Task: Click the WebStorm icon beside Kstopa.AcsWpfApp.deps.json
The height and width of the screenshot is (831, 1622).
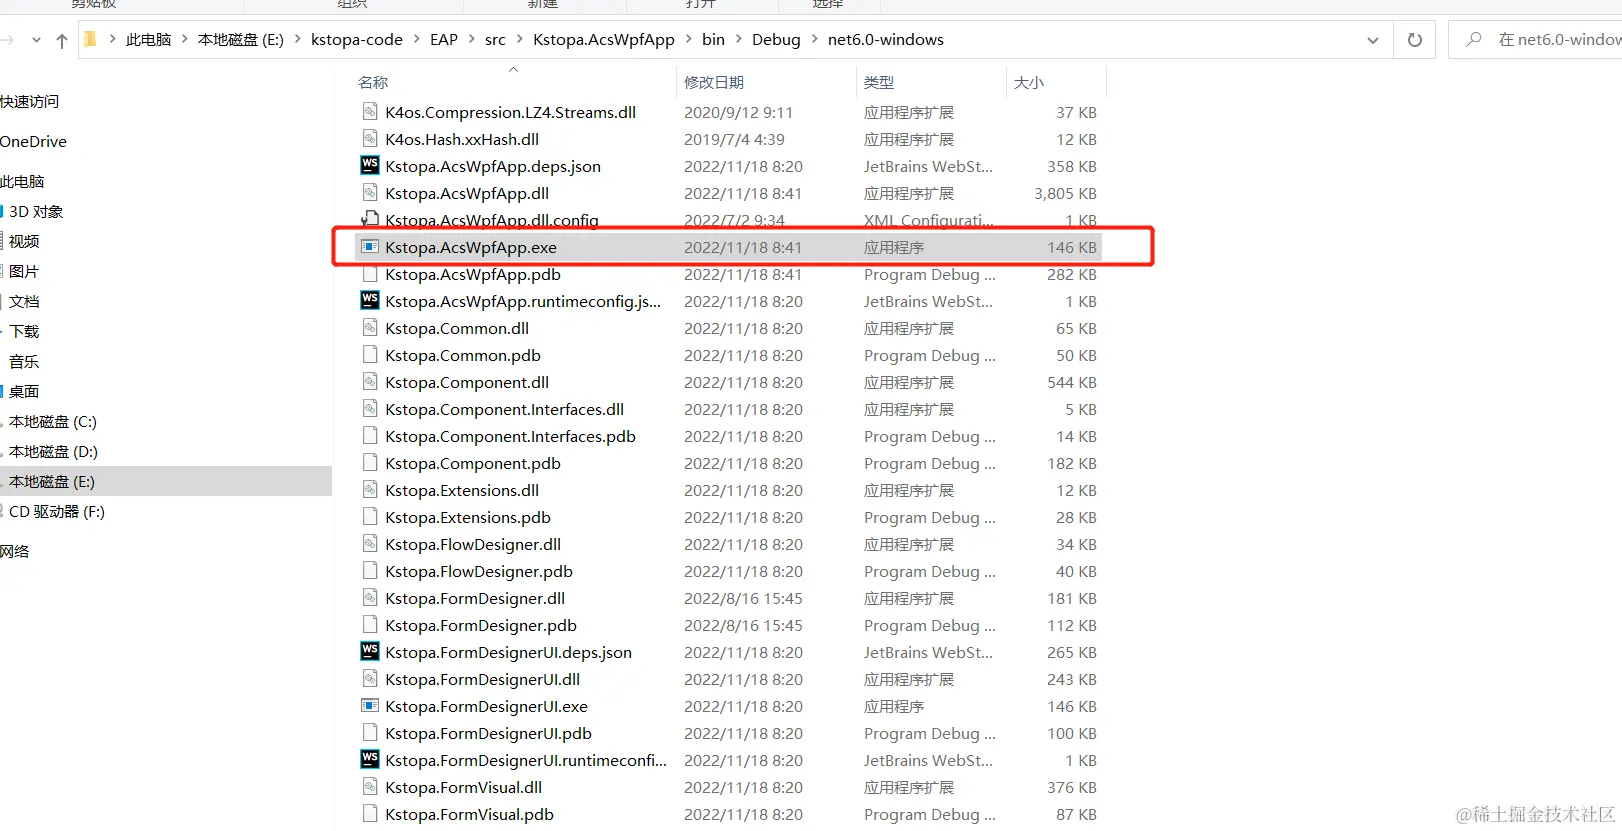Action: tap(370, 166)
